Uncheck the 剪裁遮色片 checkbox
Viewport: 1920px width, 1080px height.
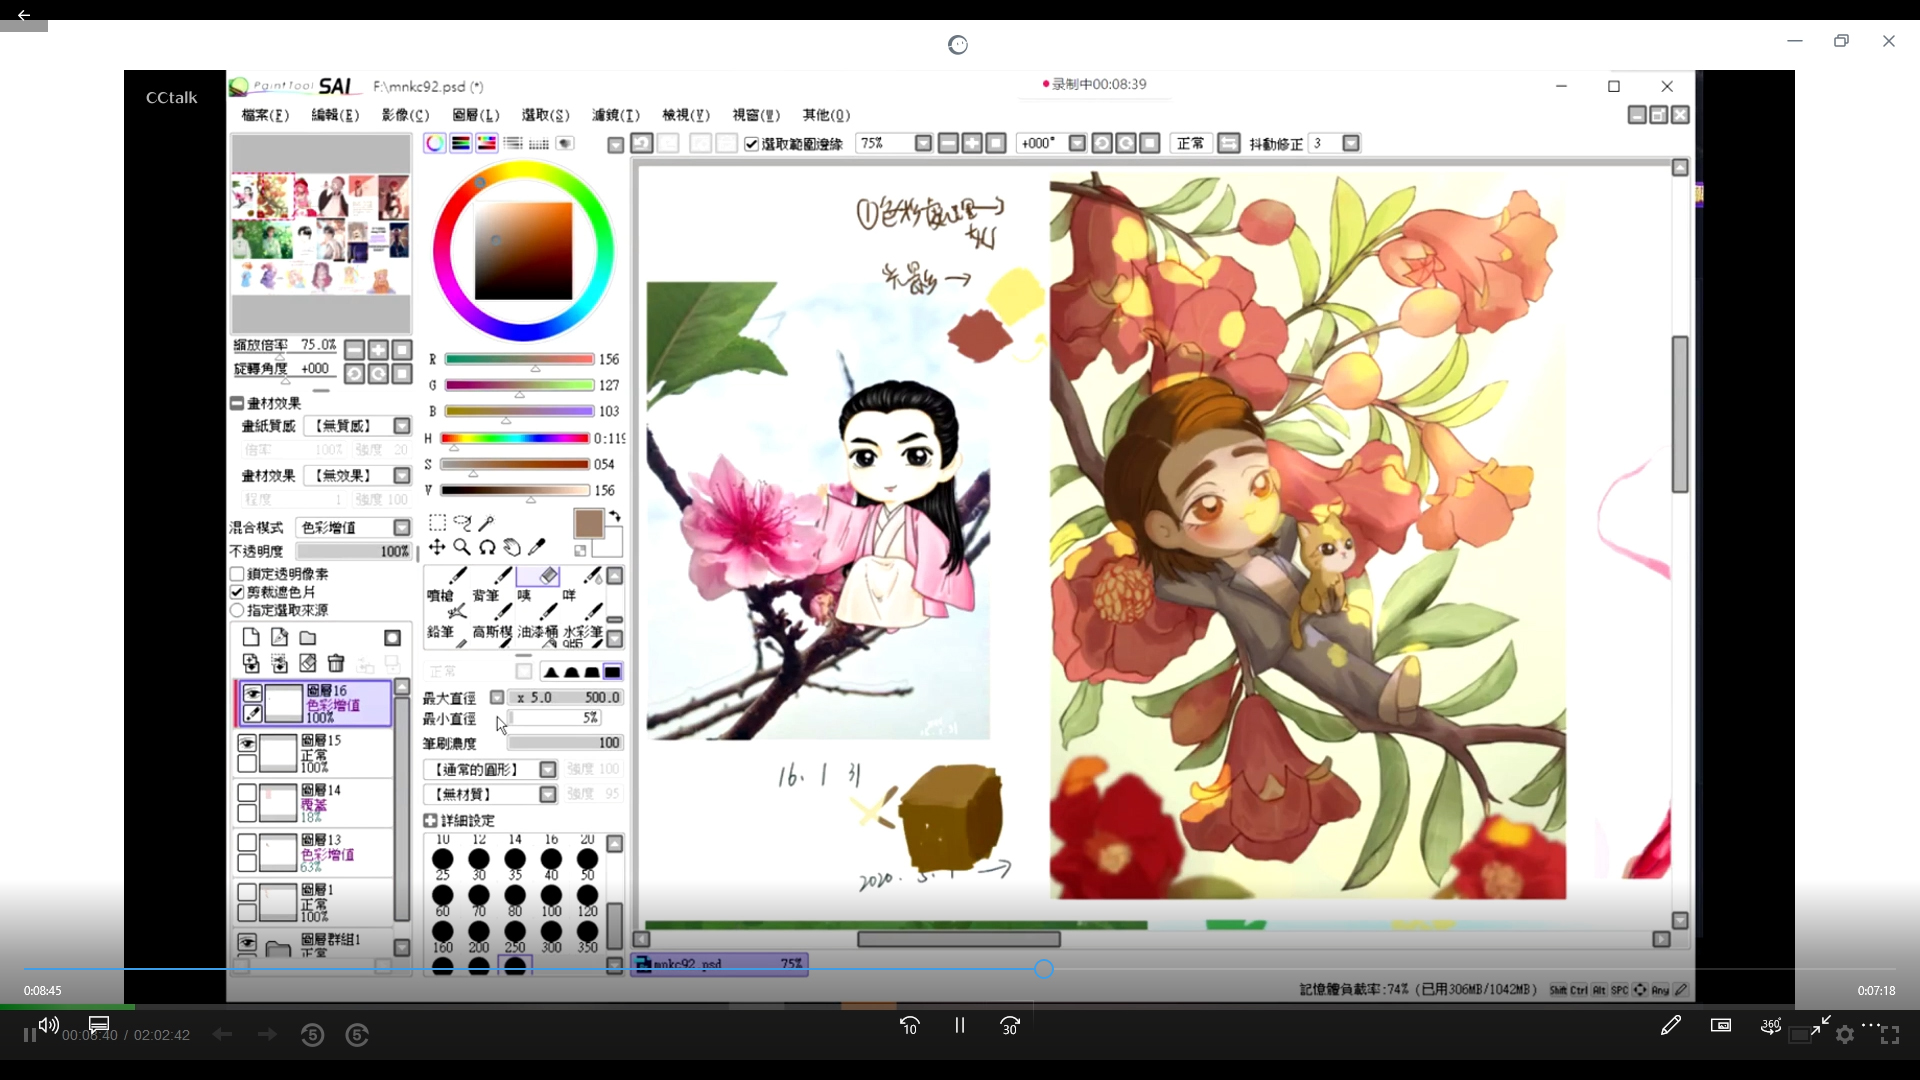coord(237,592)
